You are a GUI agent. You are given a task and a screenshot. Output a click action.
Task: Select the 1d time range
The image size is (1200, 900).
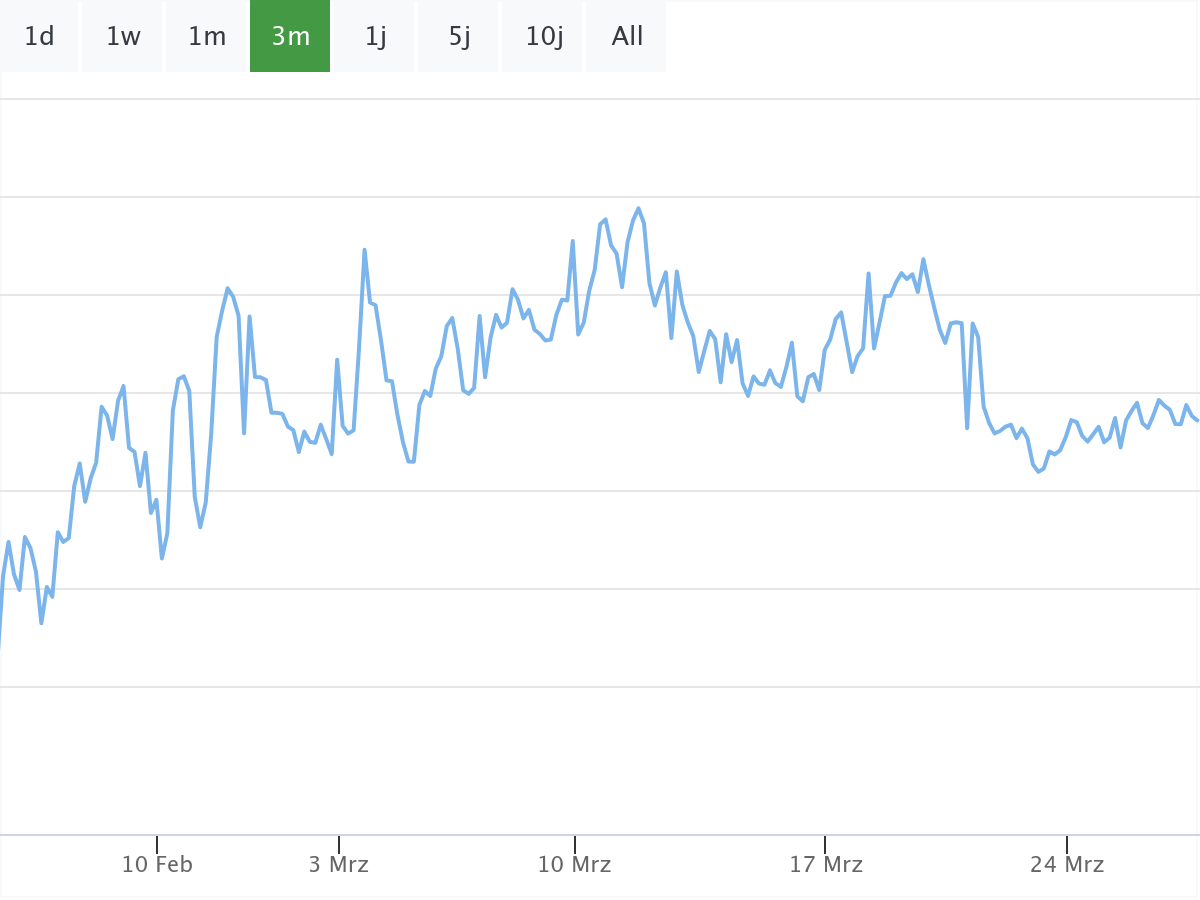39,37
